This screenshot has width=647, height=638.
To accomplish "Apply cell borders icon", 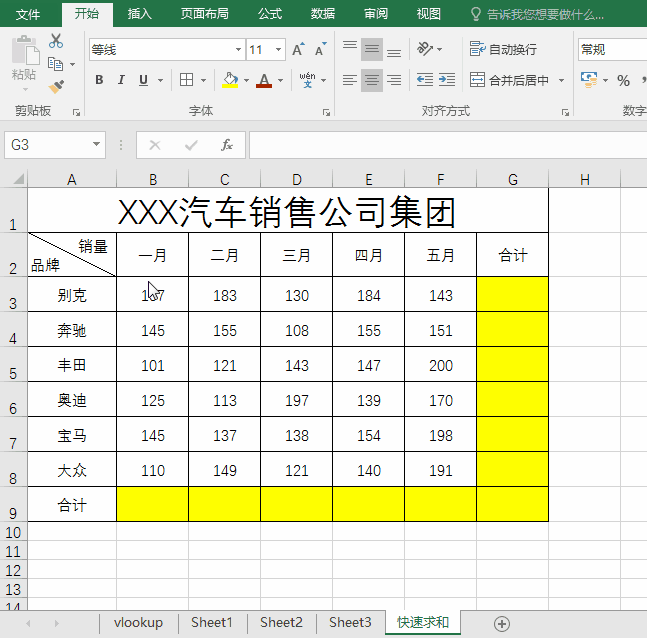I will point(187,80).
